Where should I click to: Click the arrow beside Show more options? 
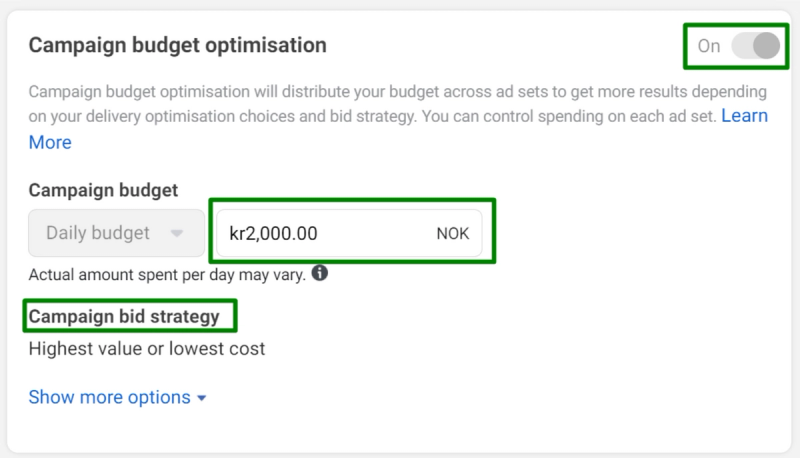(202, 398)
